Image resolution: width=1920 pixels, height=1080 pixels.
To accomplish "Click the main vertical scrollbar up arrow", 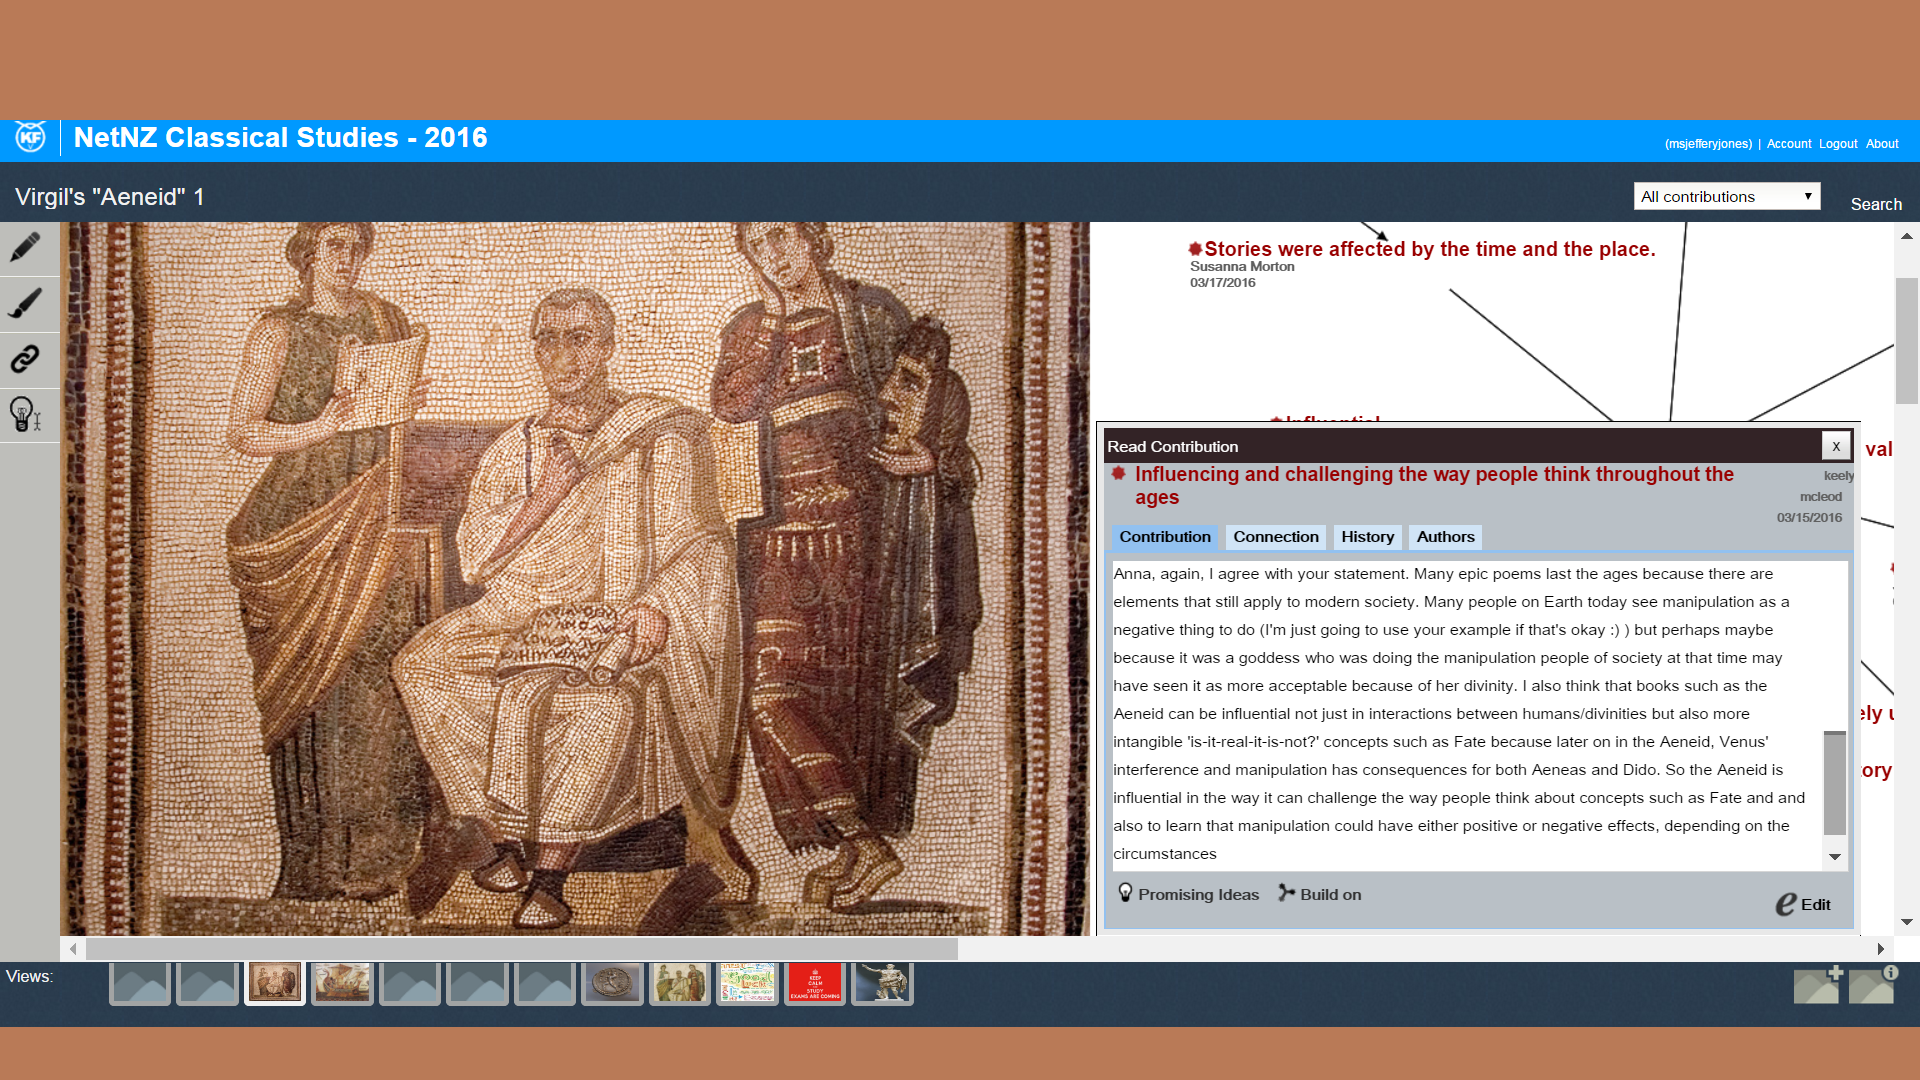I will pos(1907,237).
